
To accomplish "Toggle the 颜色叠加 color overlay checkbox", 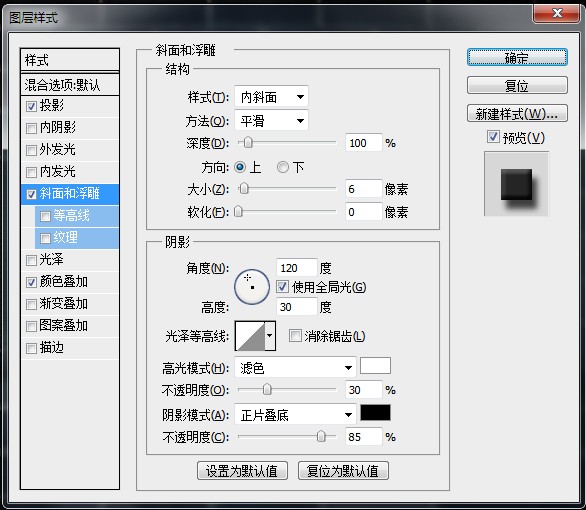I will click(31, 282).
